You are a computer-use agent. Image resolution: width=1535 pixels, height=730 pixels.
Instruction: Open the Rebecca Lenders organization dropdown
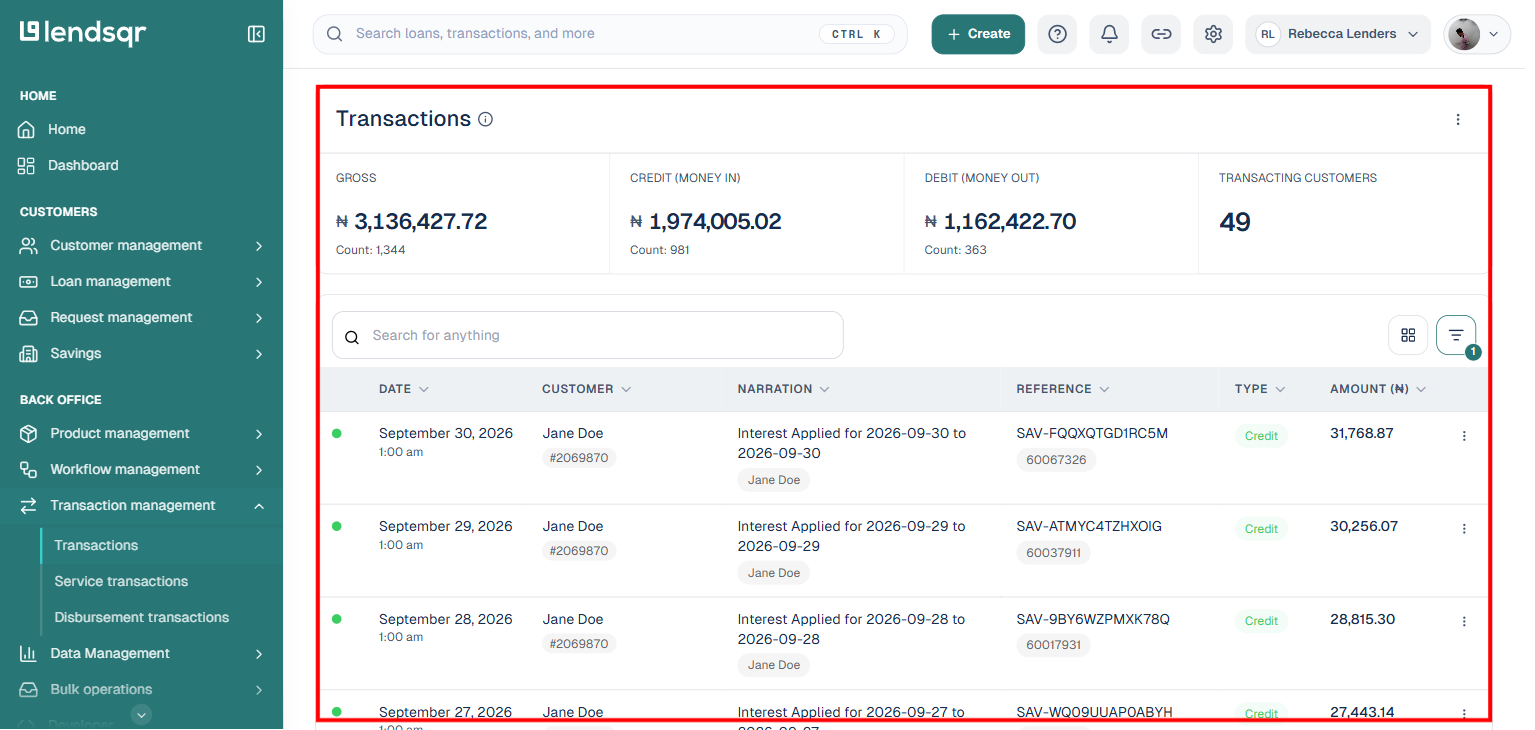(x=1338, y=34)
